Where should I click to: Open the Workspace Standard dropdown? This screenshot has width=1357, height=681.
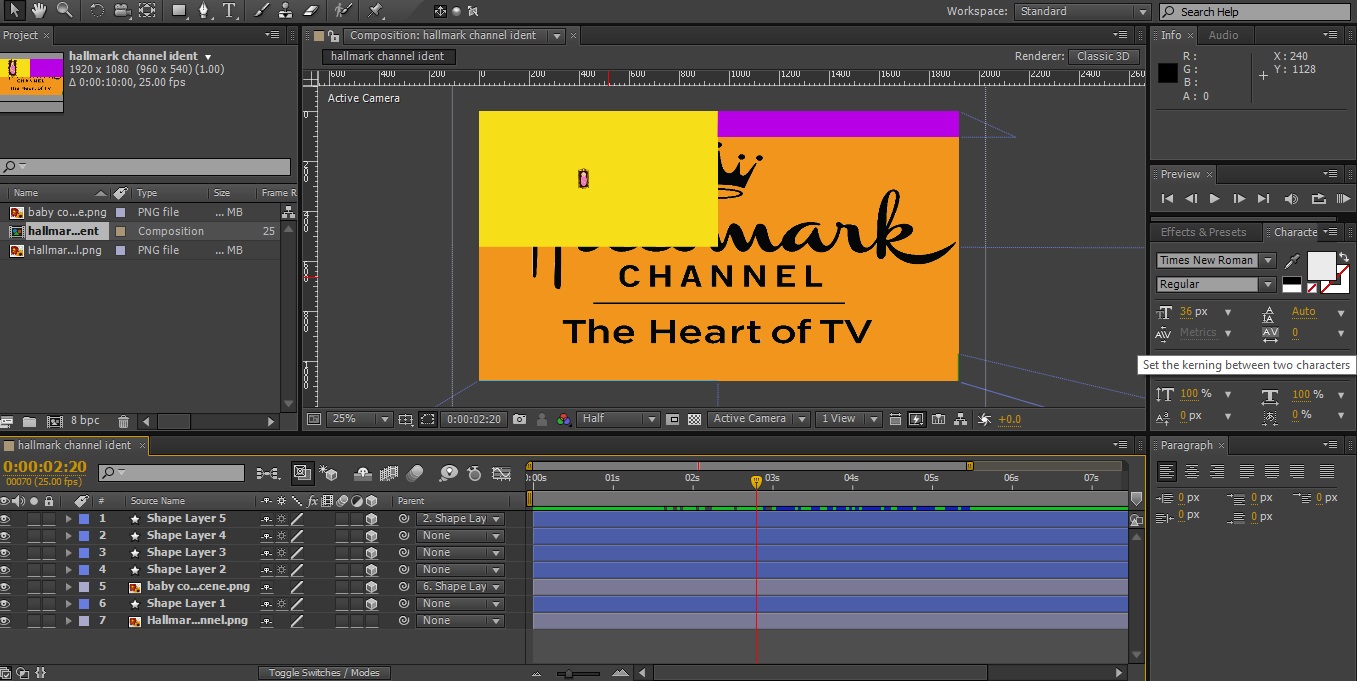coord(1083,12)
